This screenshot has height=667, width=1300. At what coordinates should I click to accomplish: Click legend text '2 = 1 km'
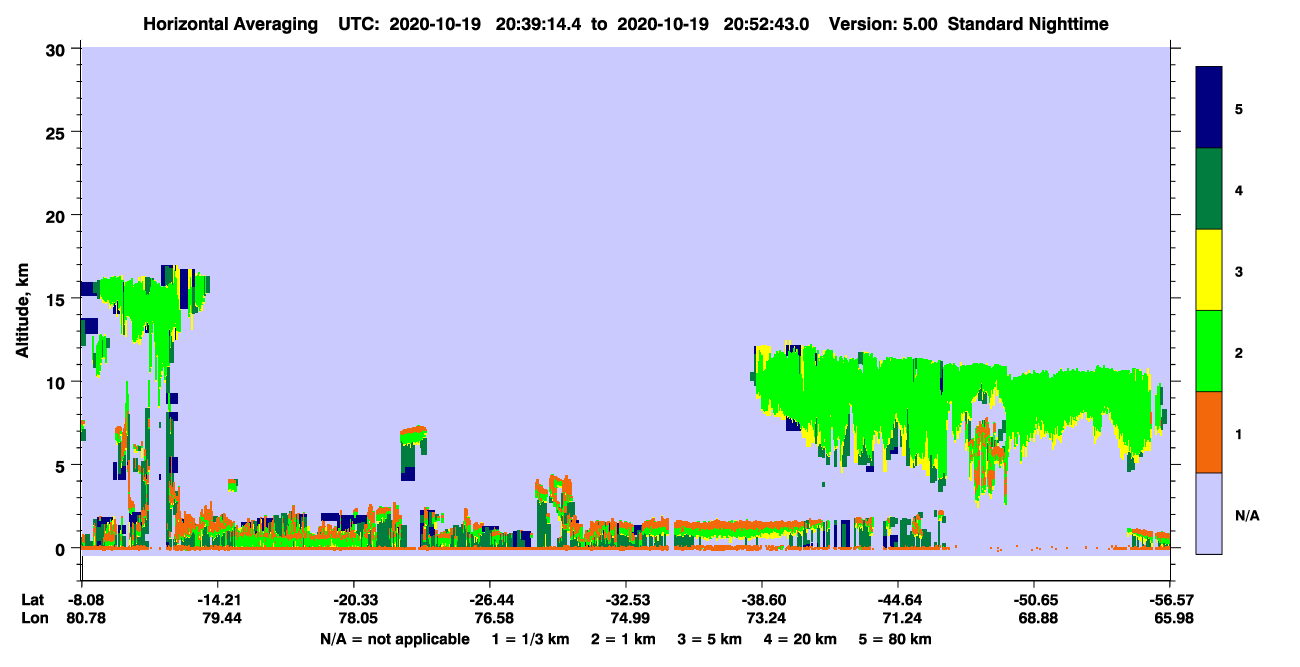(624, 639)
